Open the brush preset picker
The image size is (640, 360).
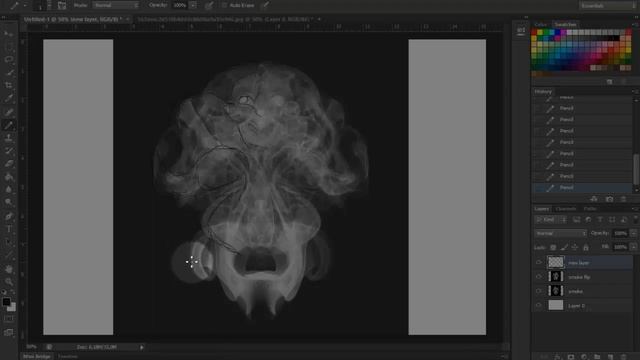tap(42, 5)
